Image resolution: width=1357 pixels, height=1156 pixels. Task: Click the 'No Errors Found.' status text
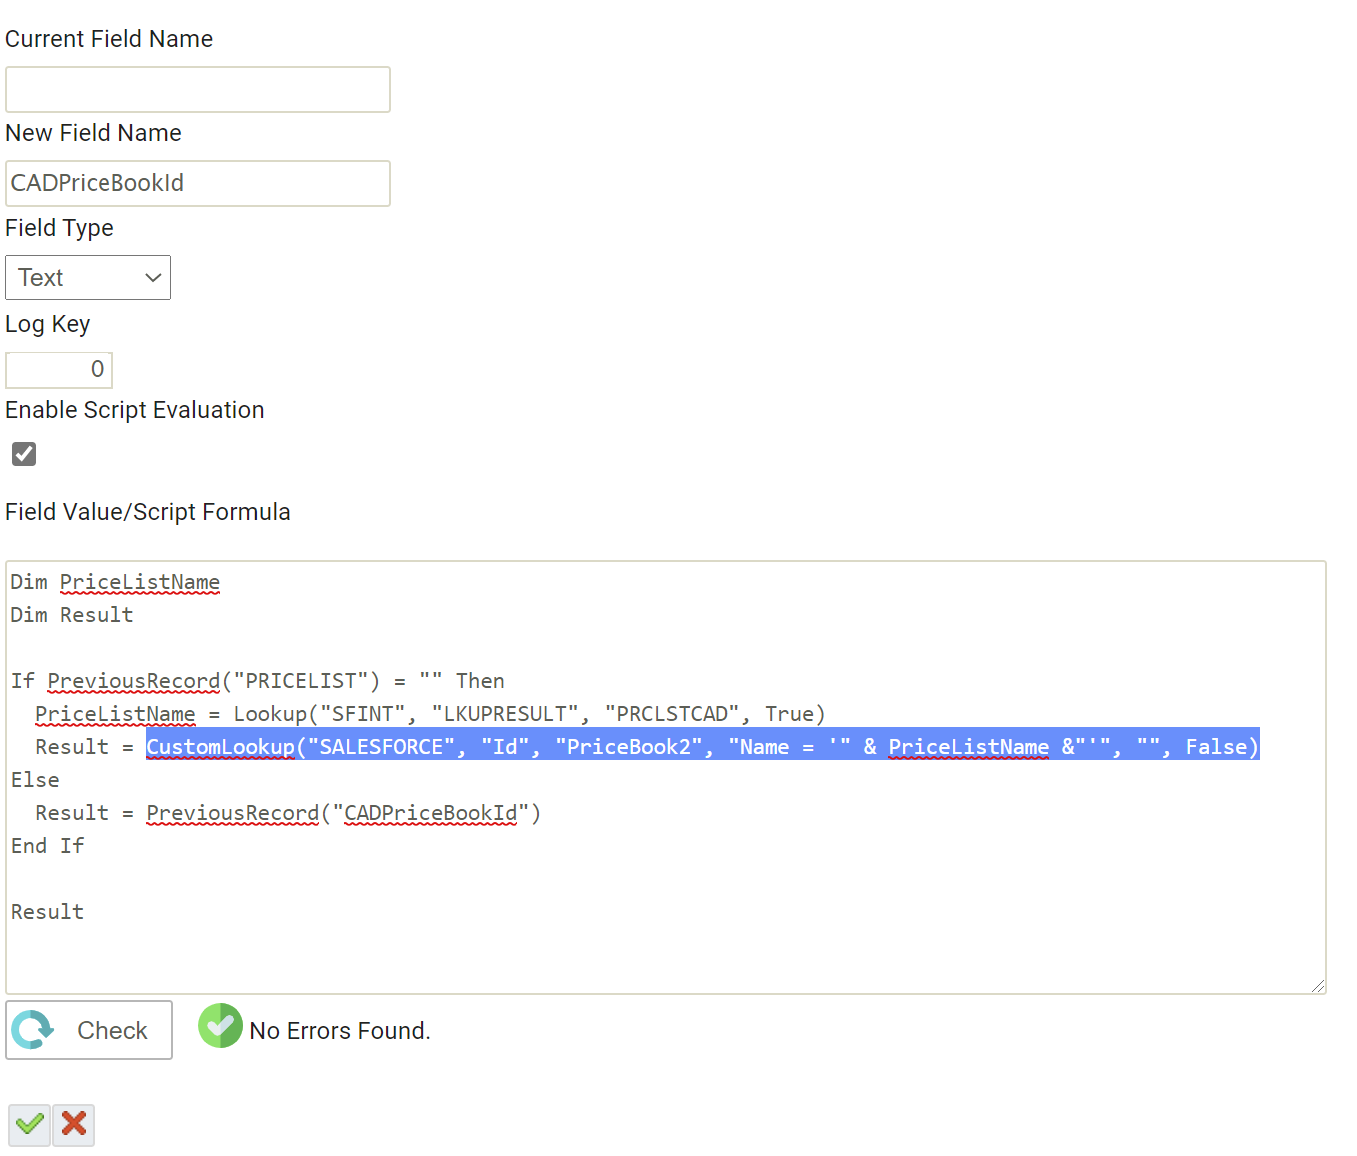click(340, 1031)
